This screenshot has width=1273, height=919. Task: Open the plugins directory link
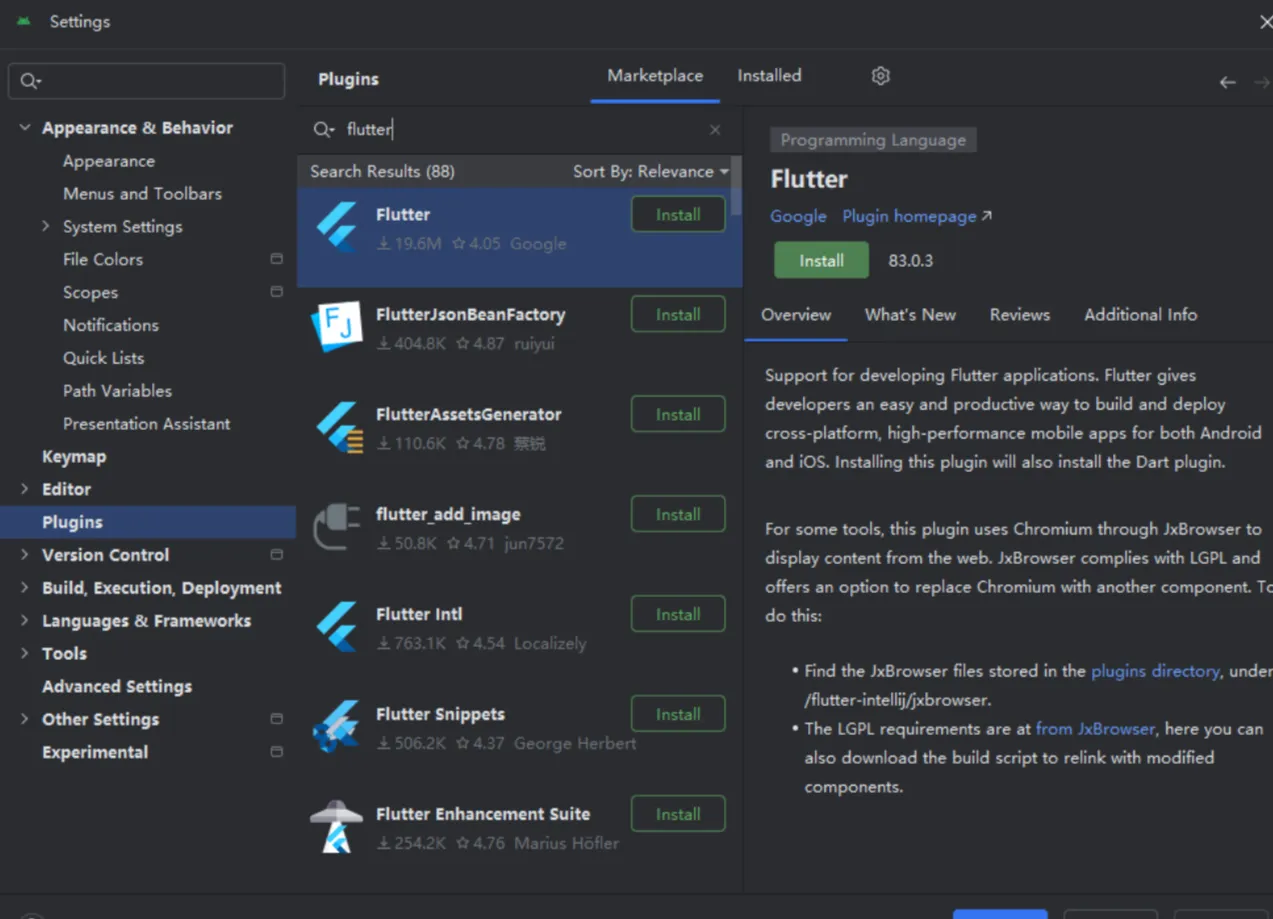pyautogui.click(x=1155, y=671)
